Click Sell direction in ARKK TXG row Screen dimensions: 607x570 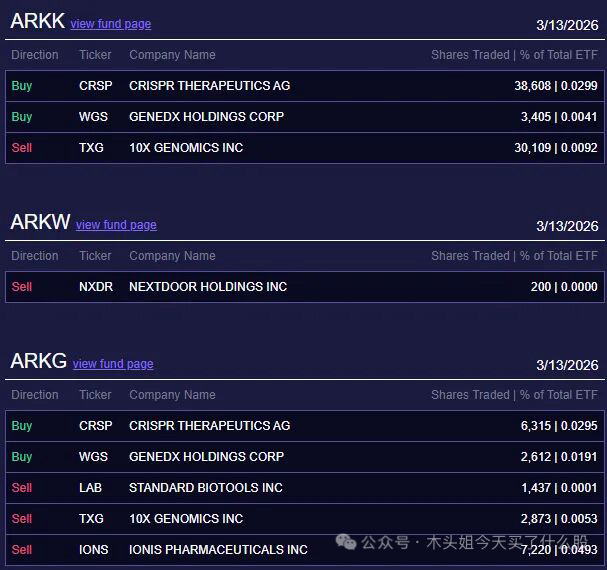coord(22,148)
